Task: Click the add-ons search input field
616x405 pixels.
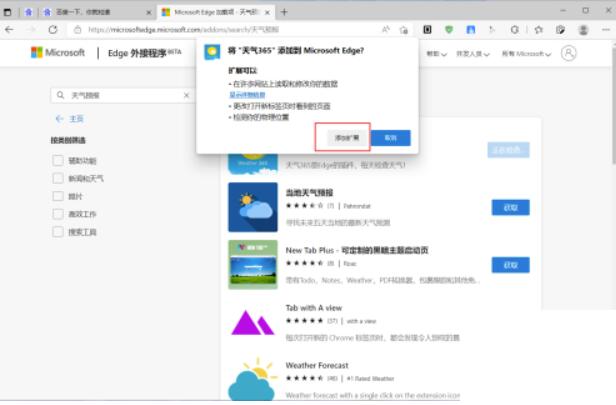Action: (x=124, y=95)
